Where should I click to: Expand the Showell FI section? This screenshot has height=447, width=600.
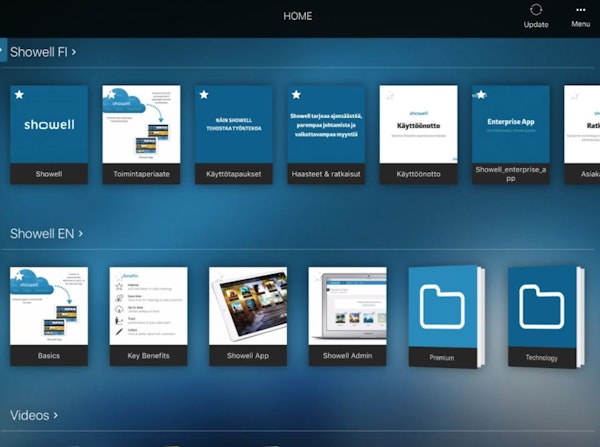43,51
